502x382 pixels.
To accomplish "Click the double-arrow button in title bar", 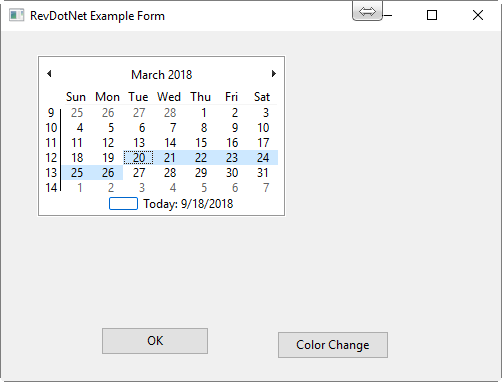I will click(367, 12).
